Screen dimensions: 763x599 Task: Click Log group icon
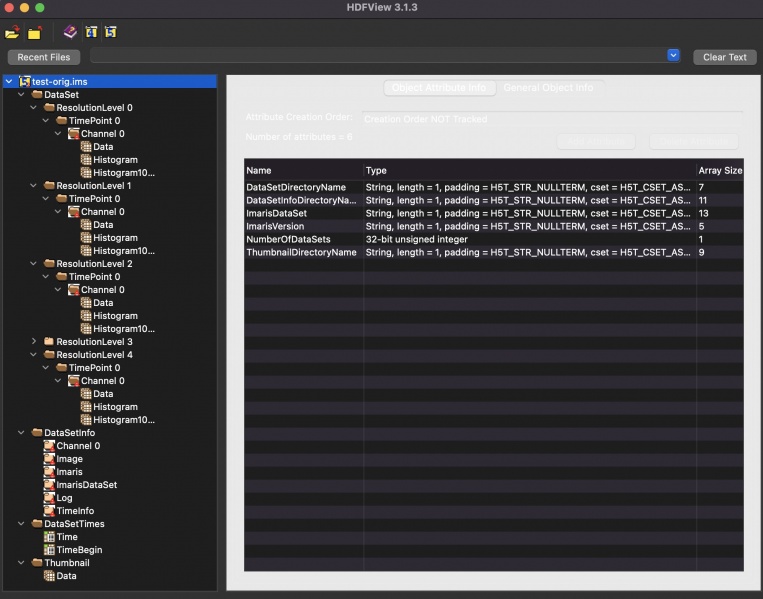pos(49,498)
